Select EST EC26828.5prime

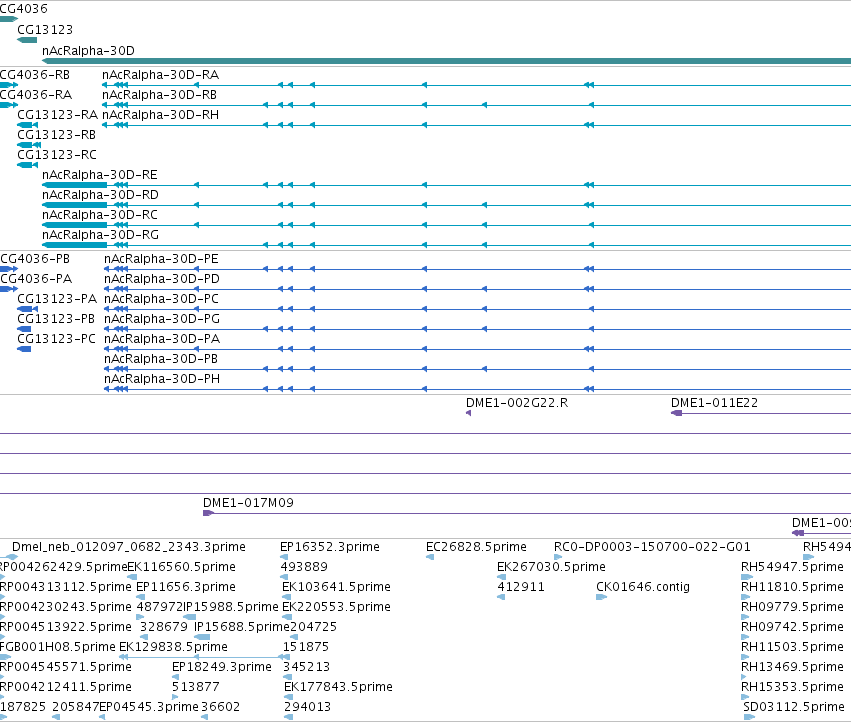click(476, 547)
